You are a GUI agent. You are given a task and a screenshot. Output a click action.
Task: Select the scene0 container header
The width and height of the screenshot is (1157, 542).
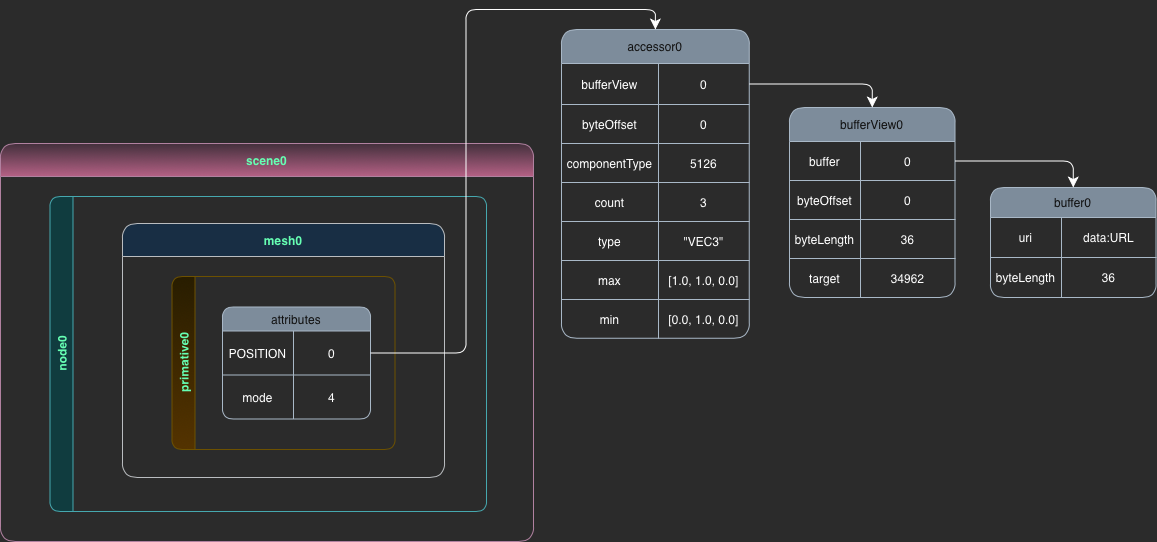pos(266,160)
